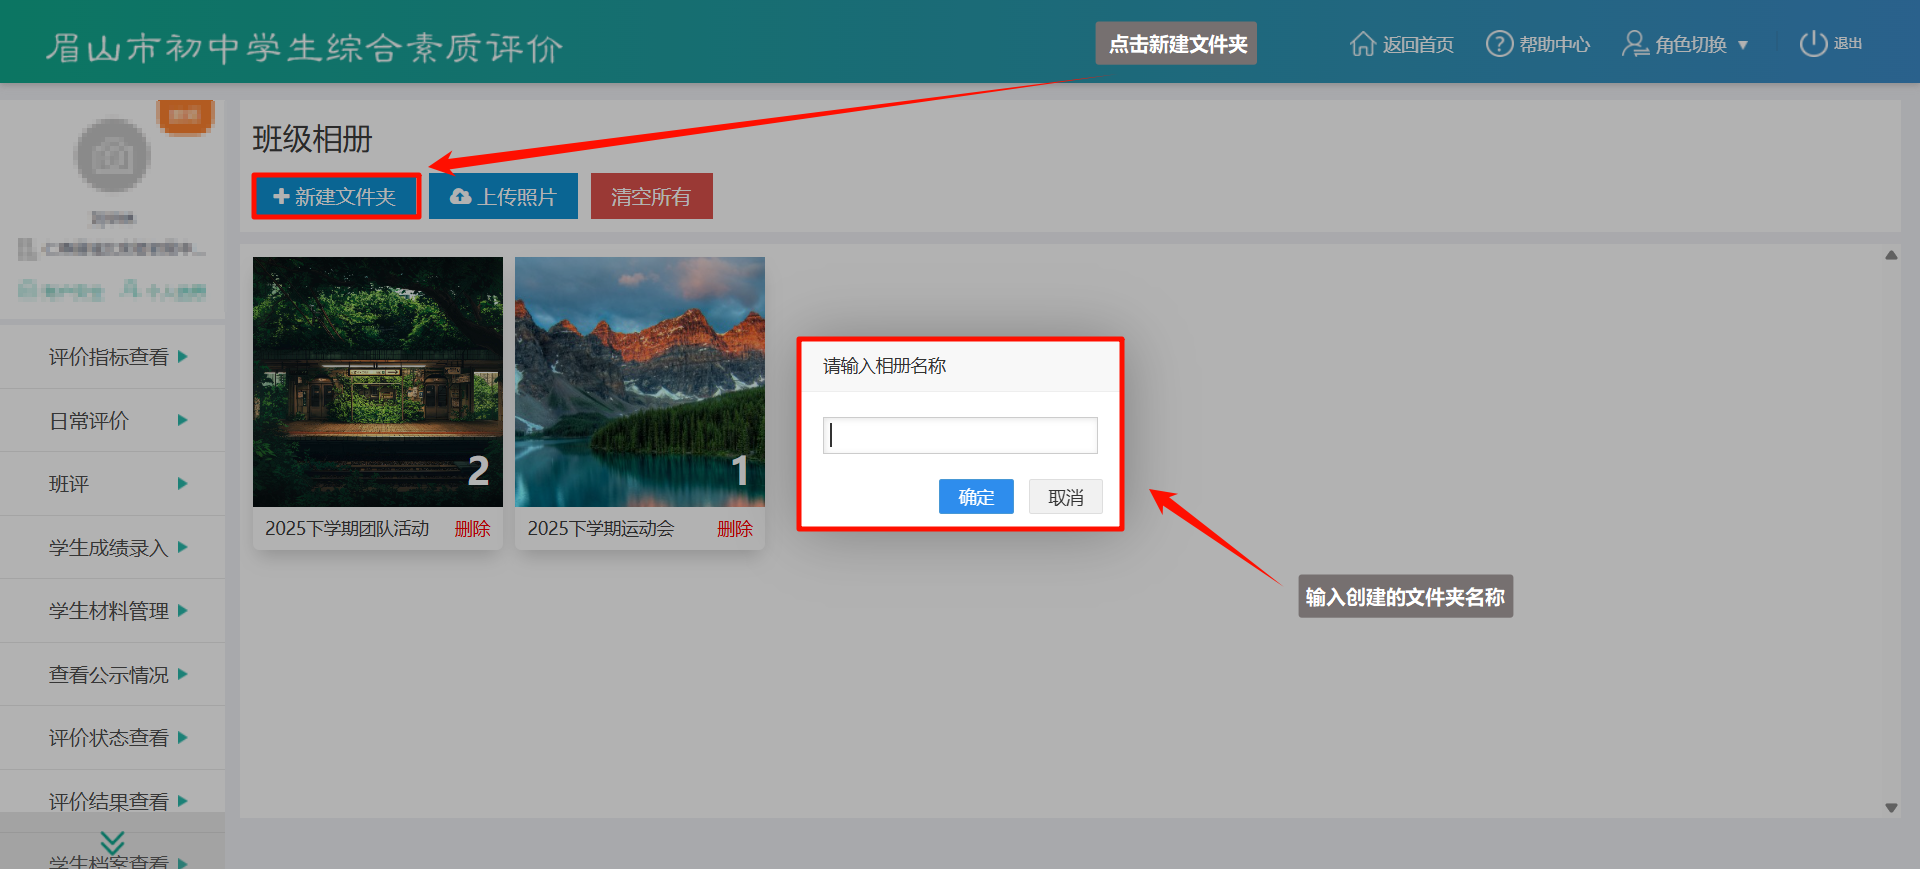Image resolution: width=1920 pixels, height=869 pixels.
Task: Click the power icon to log out
Action: pyautogui.click(x=1813, y=44)
